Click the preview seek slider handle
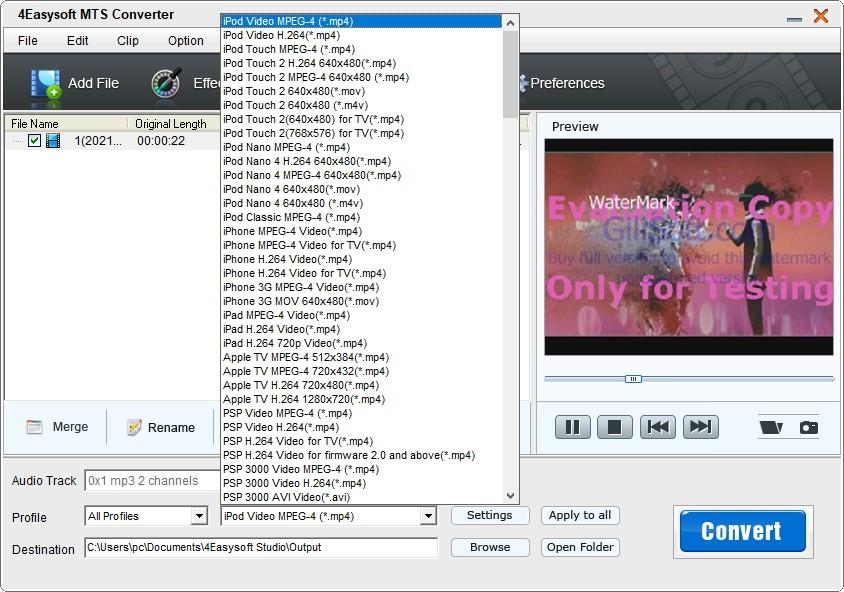Viewport: 844px width, 592px height. tap(633, 379)
